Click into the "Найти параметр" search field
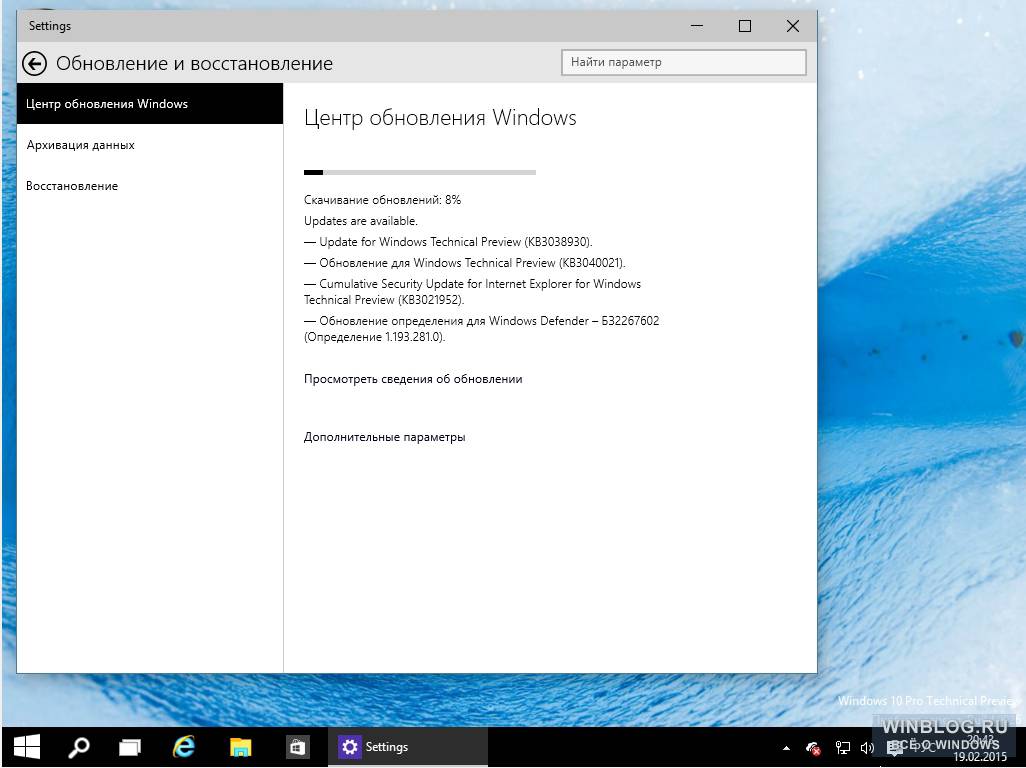1026x768 pixels. (683, 63)
